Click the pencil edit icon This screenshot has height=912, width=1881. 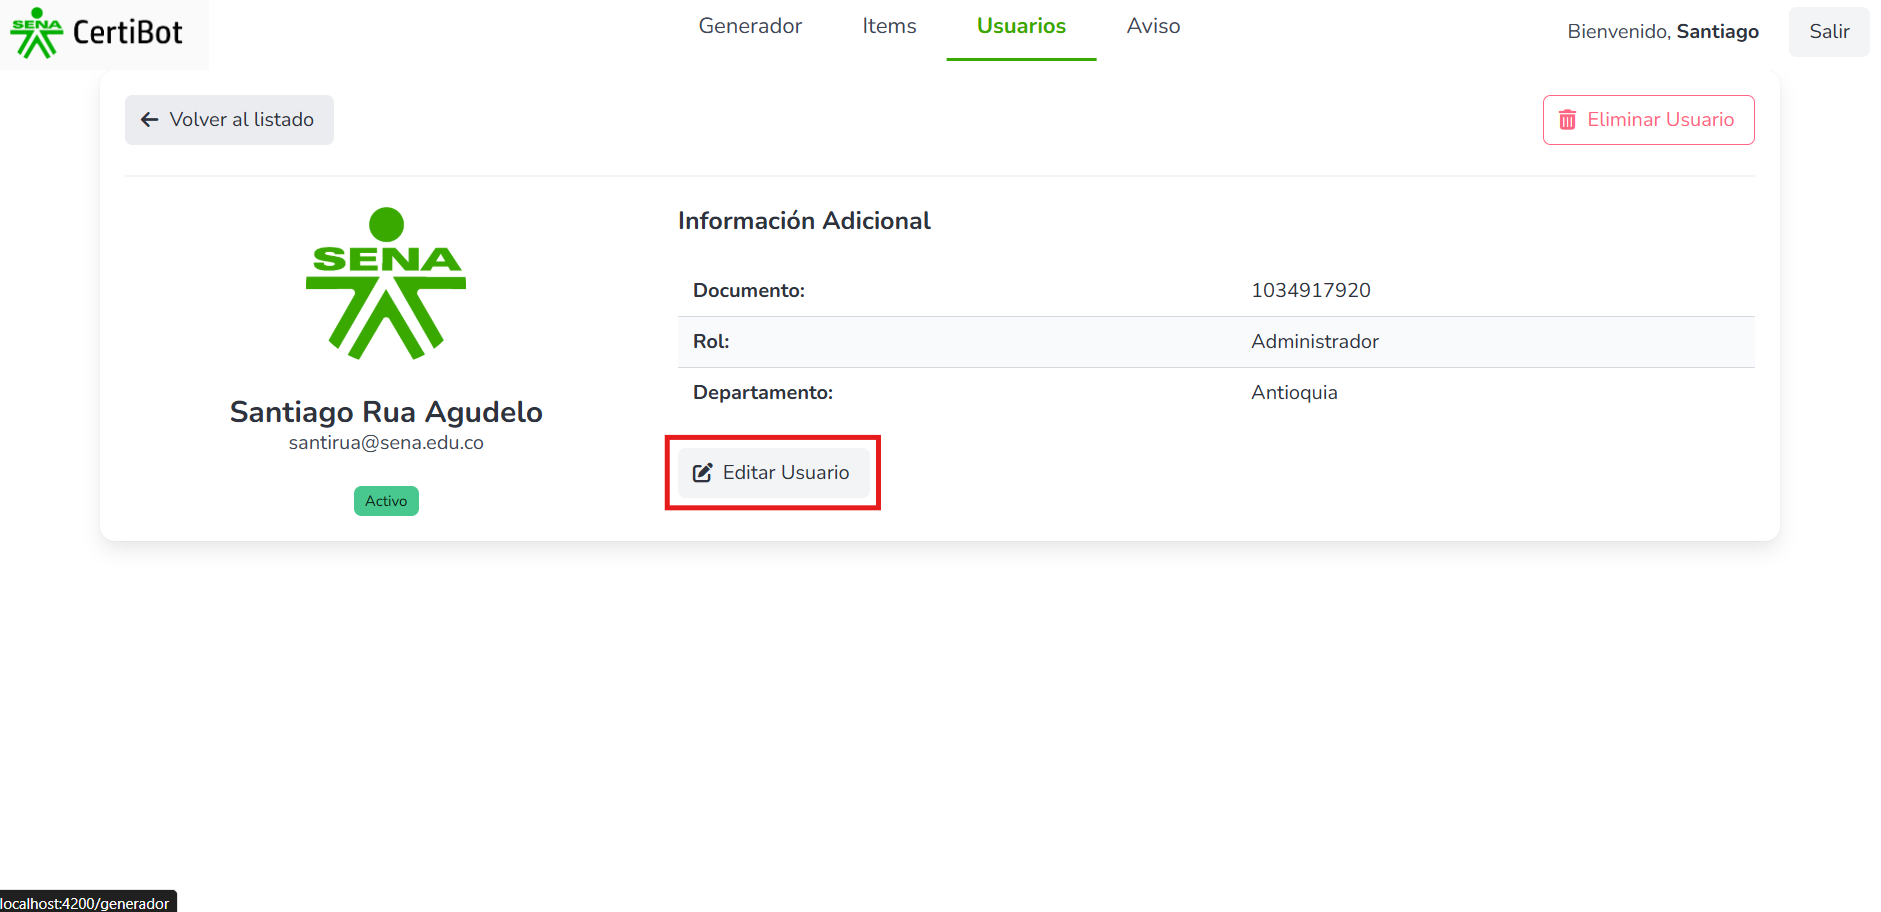(x=703, y=473)
